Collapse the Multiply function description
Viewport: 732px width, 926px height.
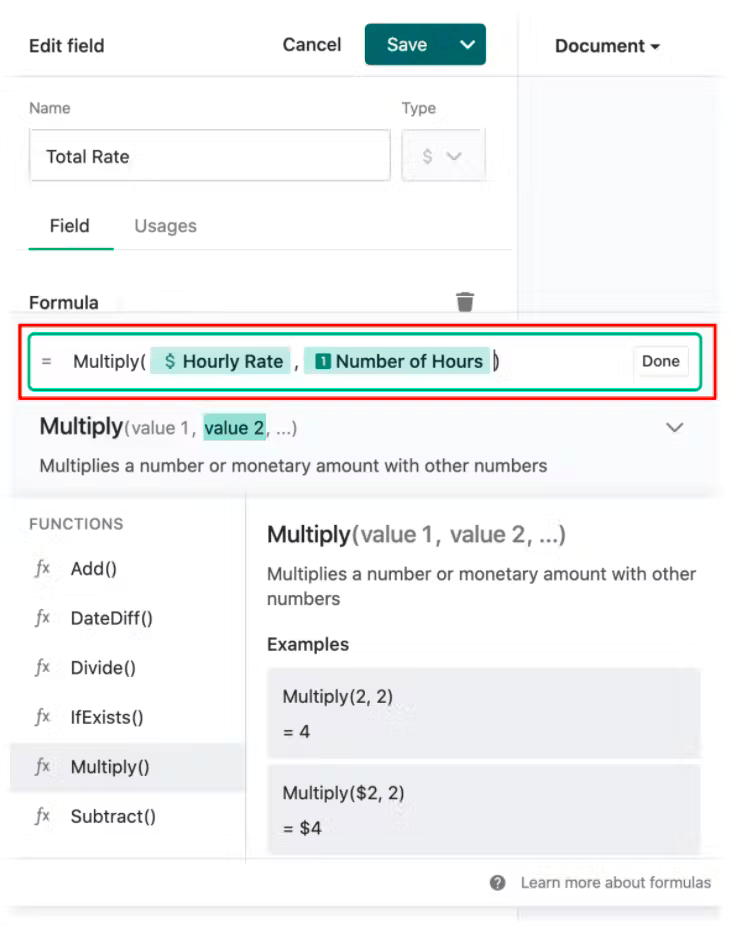[674, 425]
